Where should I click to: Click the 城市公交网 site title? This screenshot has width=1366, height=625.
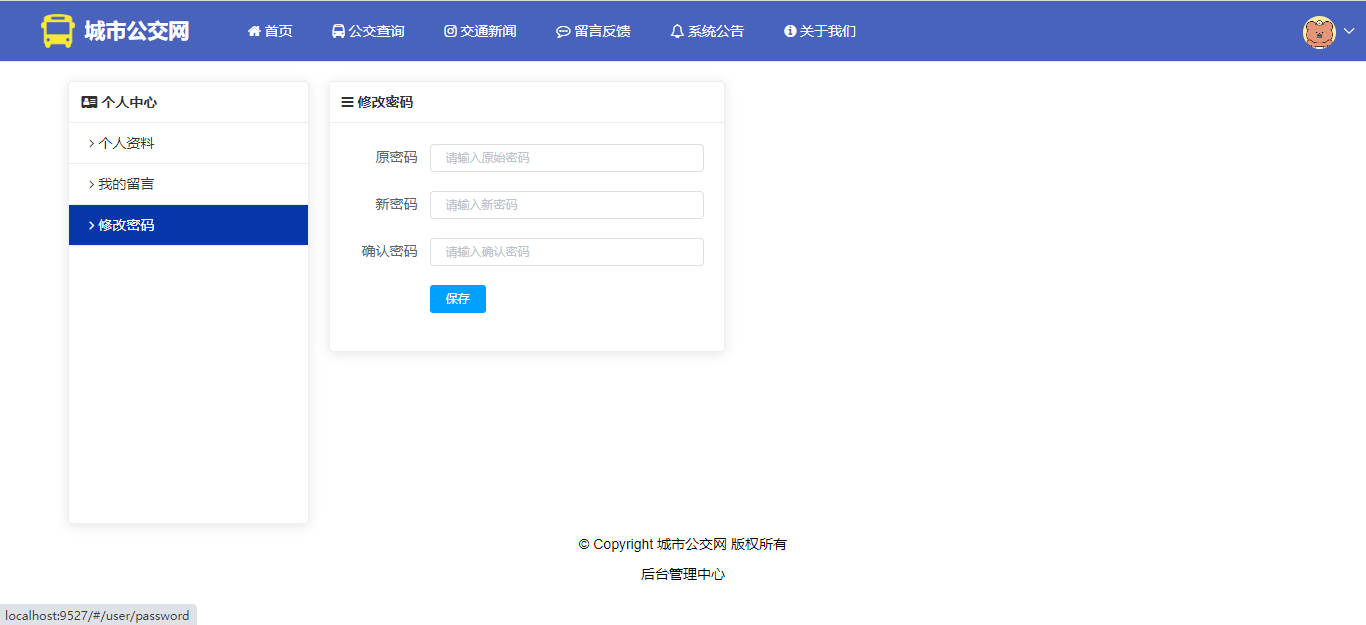[136, 31]
